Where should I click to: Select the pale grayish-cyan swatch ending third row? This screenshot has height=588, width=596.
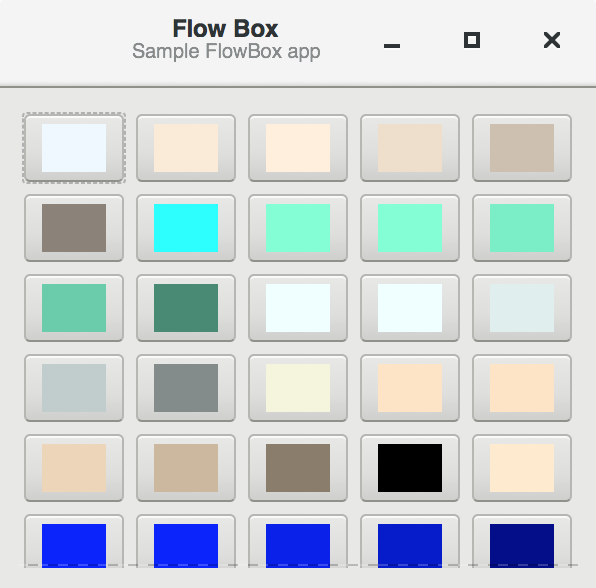pyautogui.click(x=522, y=308)
